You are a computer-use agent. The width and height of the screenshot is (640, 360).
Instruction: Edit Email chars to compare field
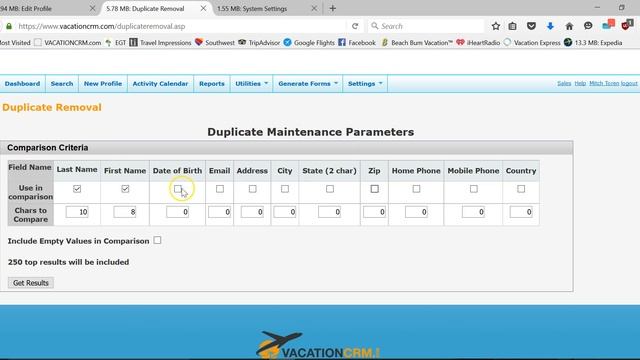220,212
